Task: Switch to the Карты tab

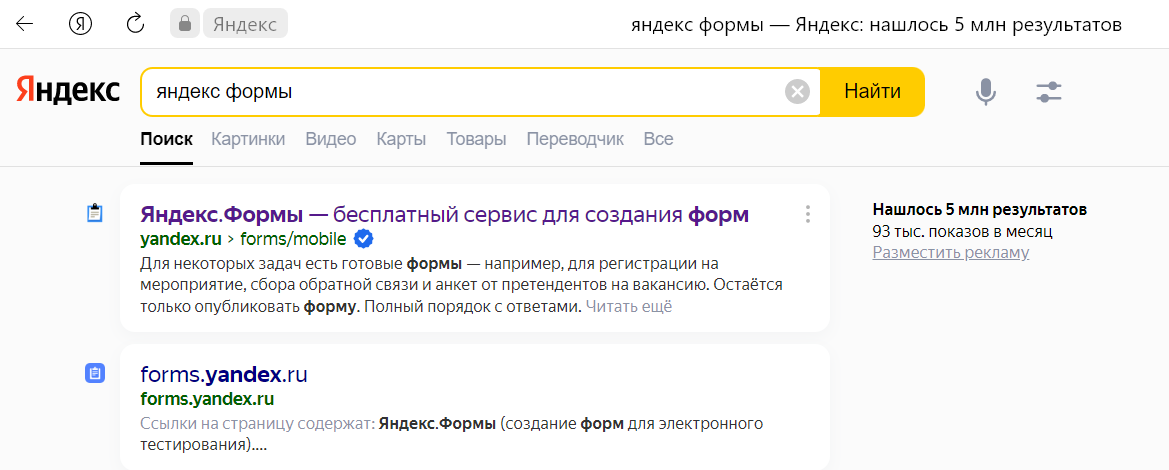Action: (x=401, y=139)
